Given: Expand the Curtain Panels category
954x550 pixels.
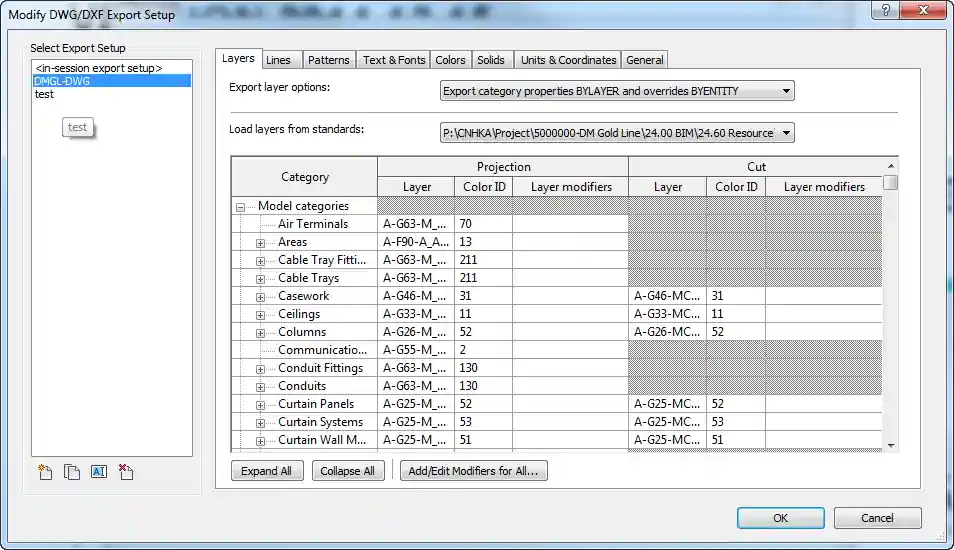Looking at the screenshot, I should coord(260,405).
